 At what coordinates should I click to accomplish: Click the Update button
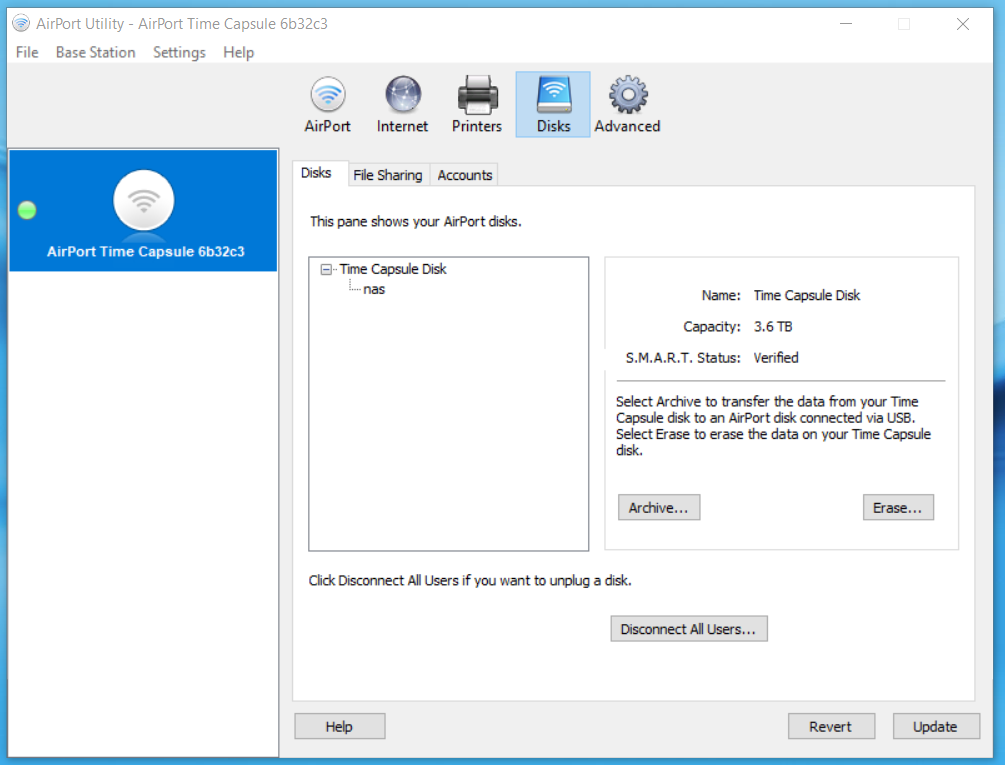coord(936,727)
